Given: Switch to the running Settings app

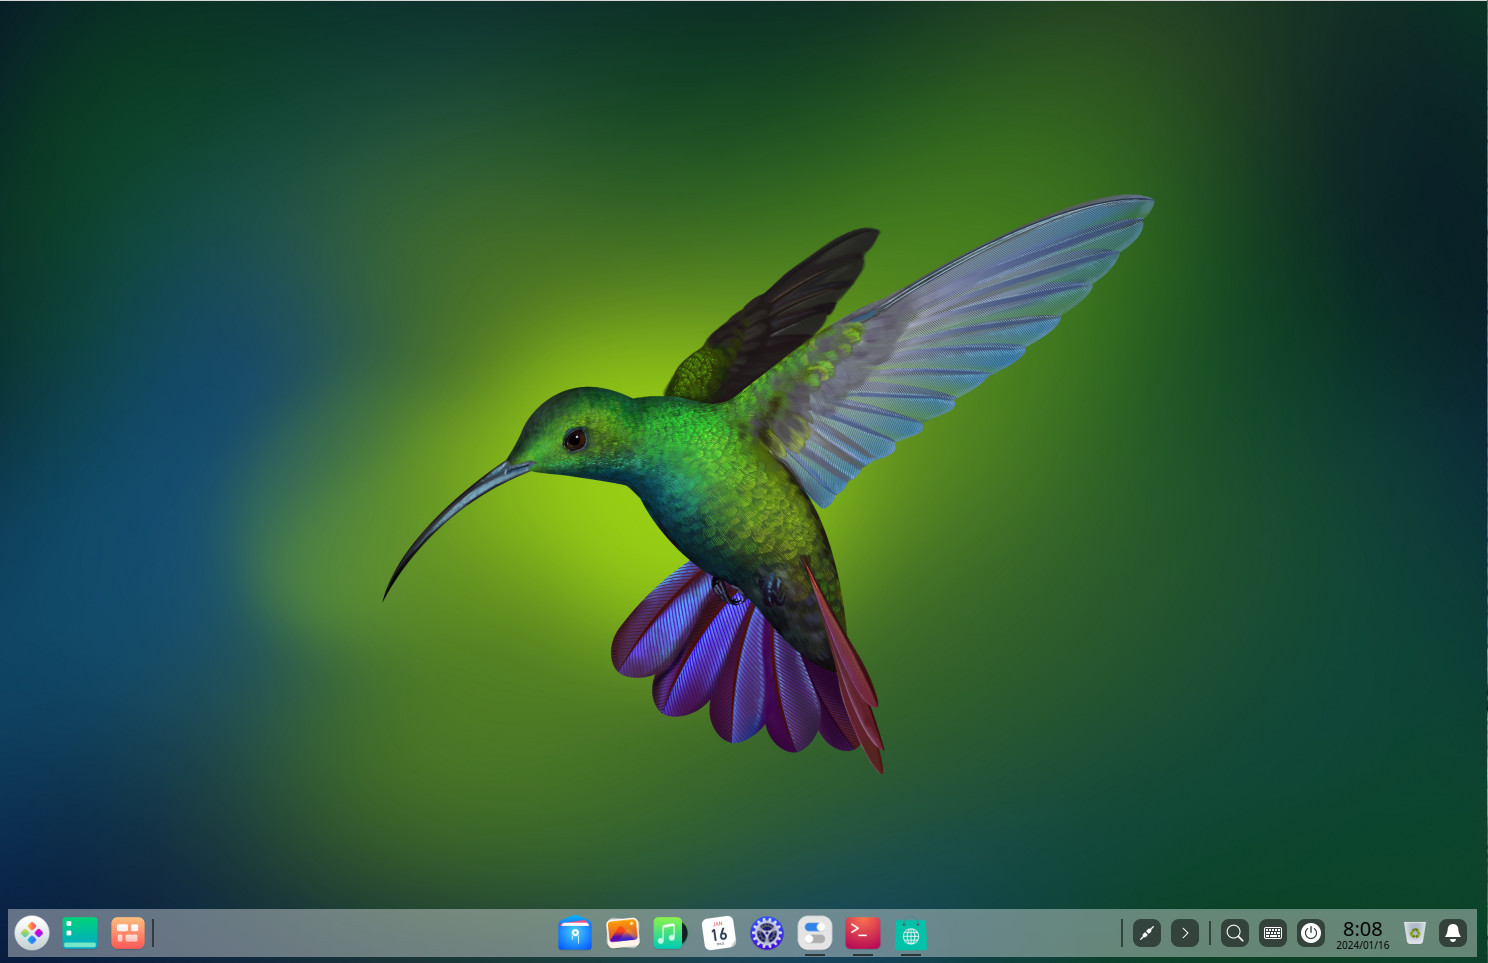Looking at the screenshot, I should 814,933.
